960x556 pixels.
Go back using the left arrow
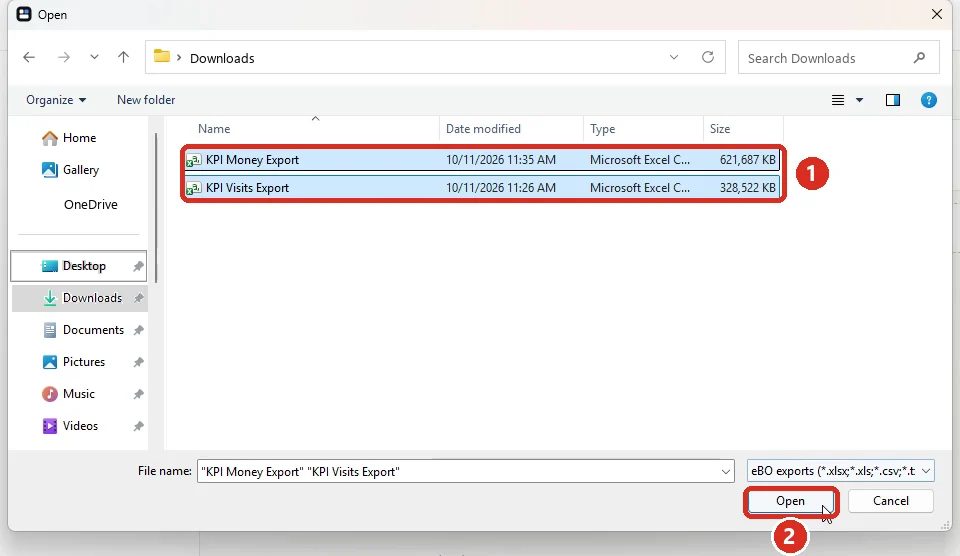[x=29, y=58]
